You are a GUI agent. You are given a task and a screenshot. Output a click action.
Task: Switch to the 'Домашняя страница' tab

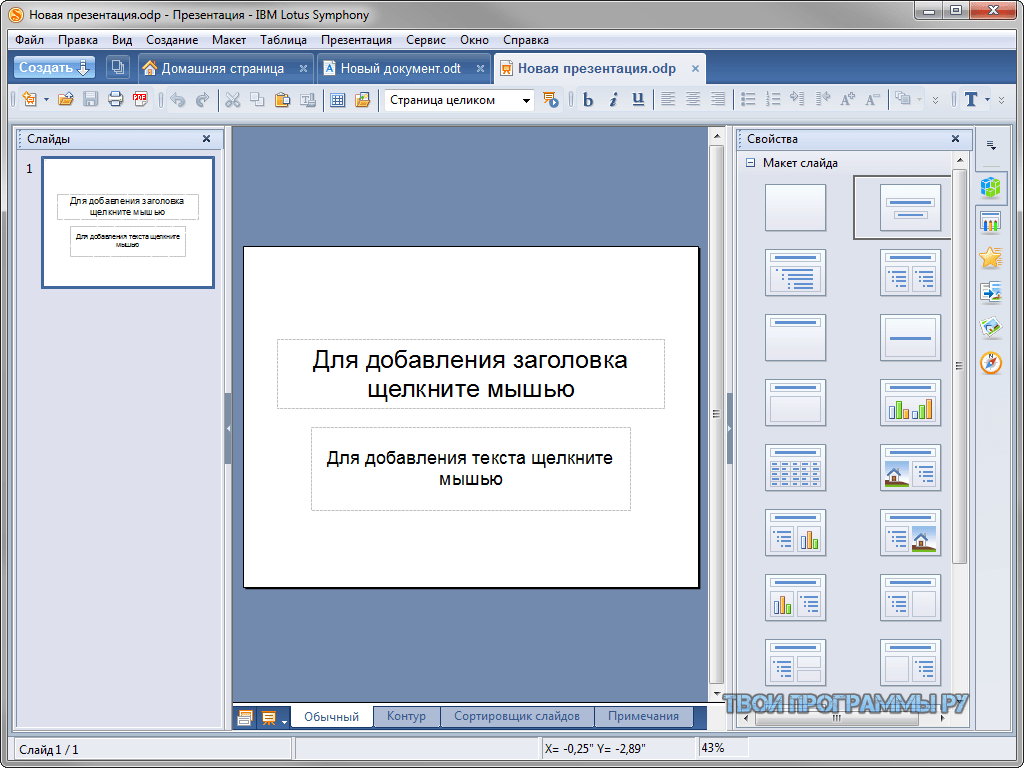tap(223, 69)
